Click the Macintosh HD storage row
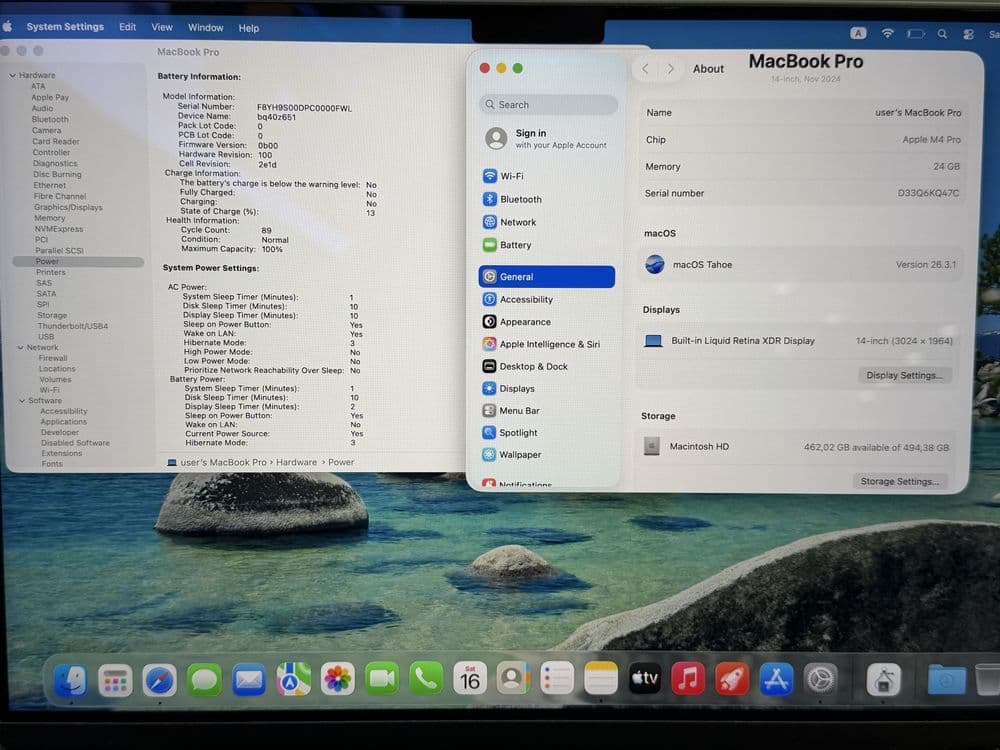Viewport: 1000px width, 750px height. pos(797,447)
